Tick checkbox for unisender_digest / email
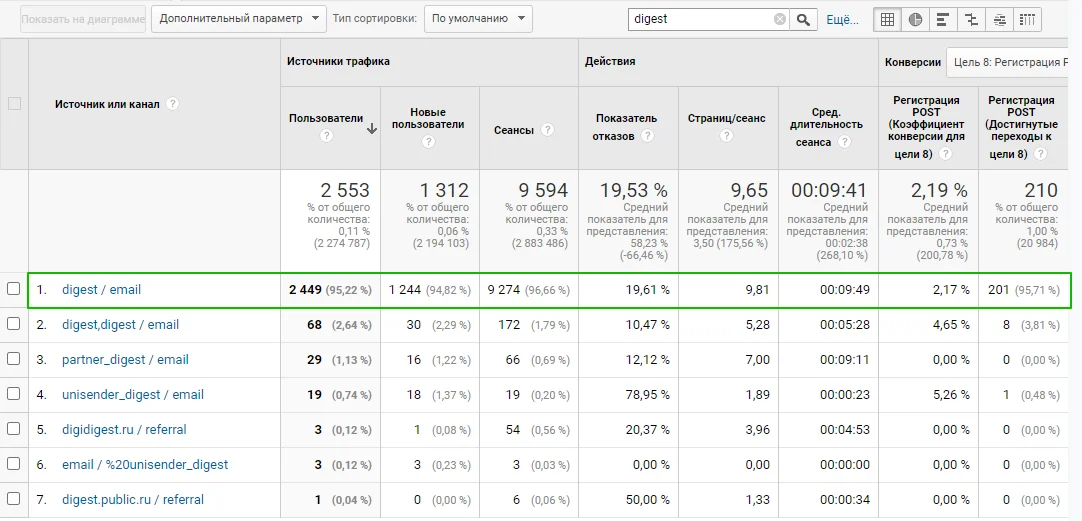Screen dimensions: 1082x521 pyautogui.click(x=14, y=394)
